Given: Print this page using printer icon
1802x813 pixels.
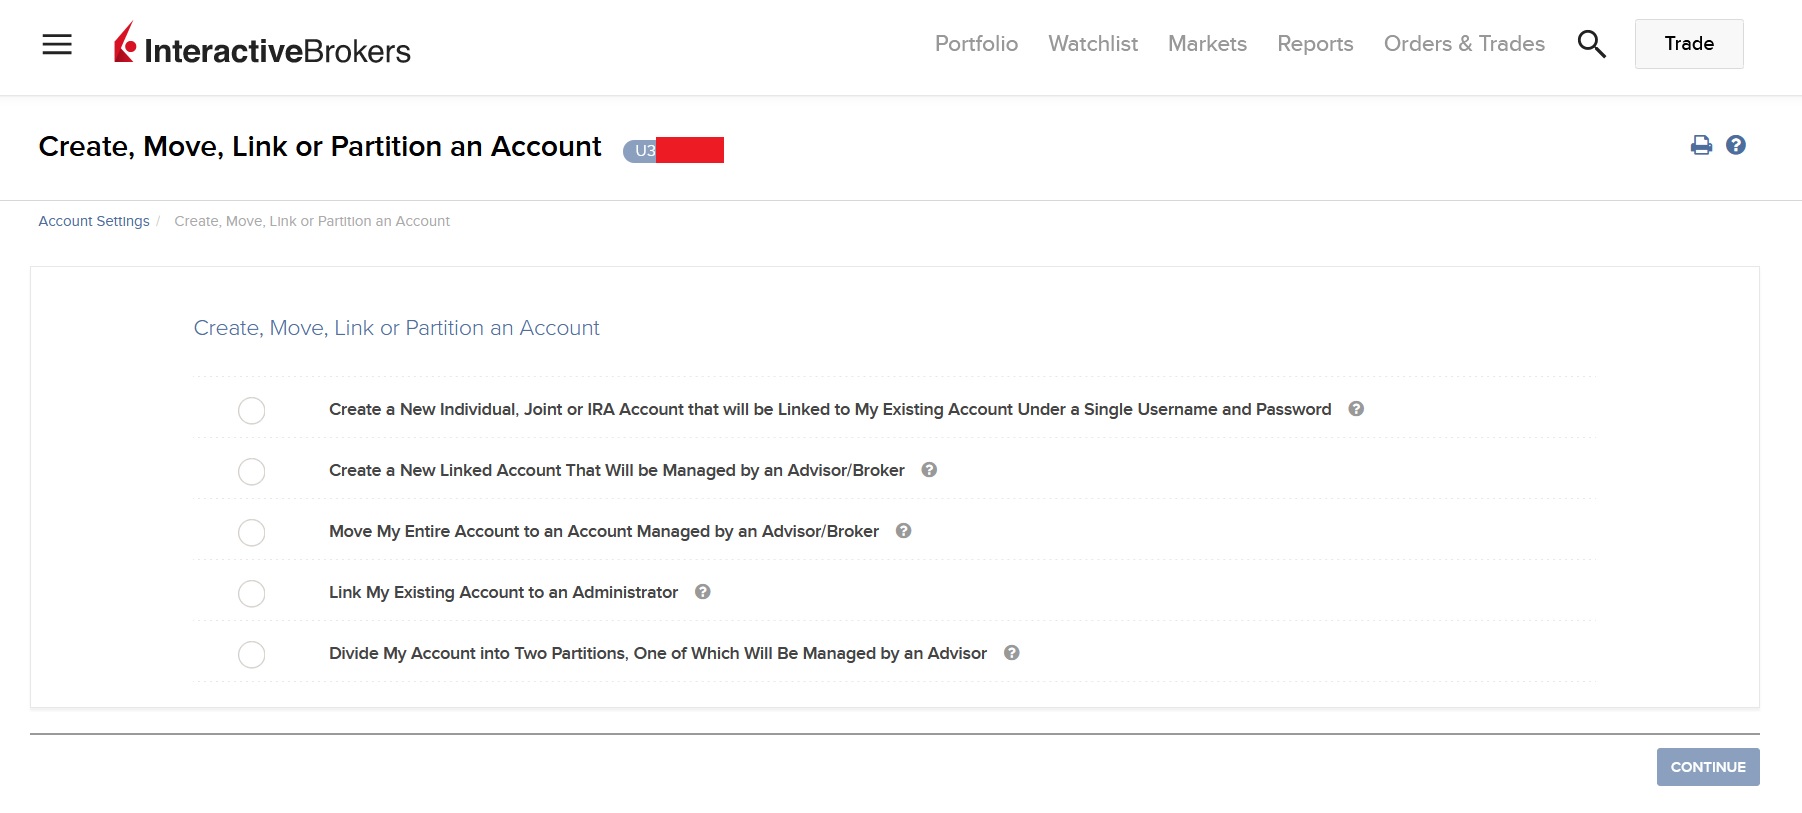Looking at the screenshot, I should point(1700,146).
